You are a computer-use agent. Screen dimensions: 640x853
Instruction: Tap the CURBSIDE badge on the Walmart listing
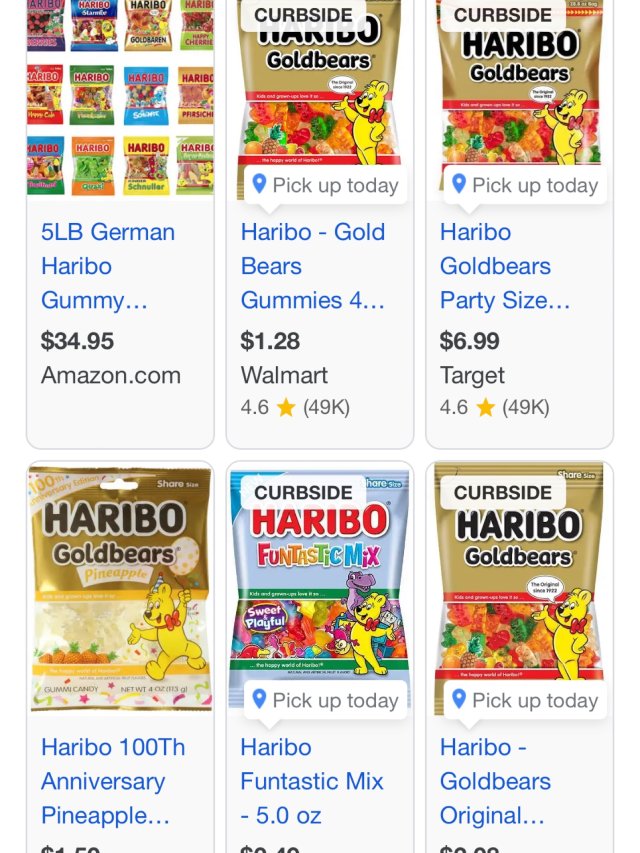(x=303, y=15)
